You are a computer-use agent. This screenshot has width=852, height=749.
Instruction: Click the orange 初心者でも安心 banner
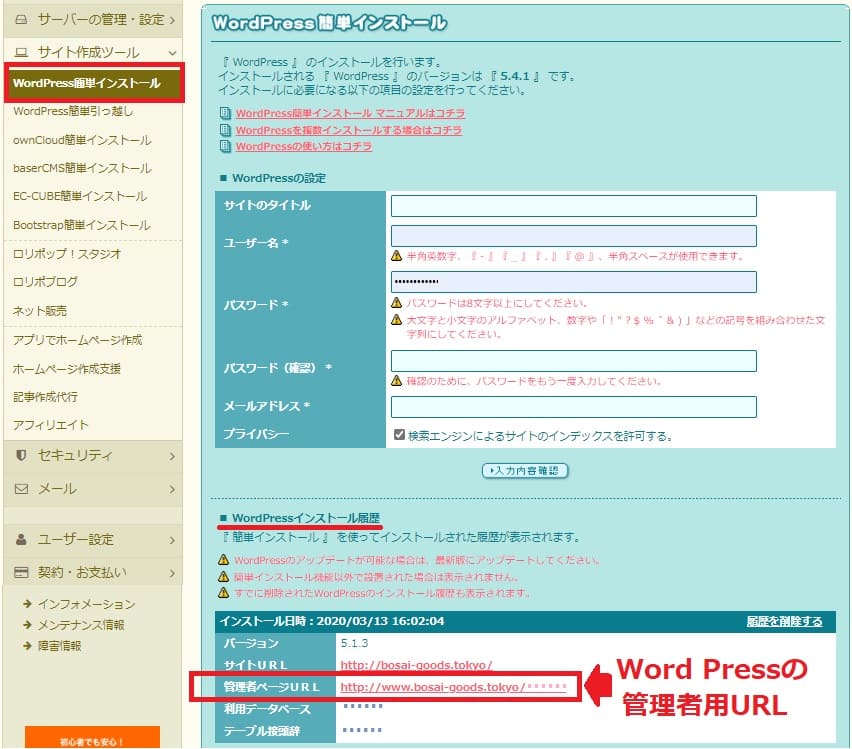(x=92, y=738)
